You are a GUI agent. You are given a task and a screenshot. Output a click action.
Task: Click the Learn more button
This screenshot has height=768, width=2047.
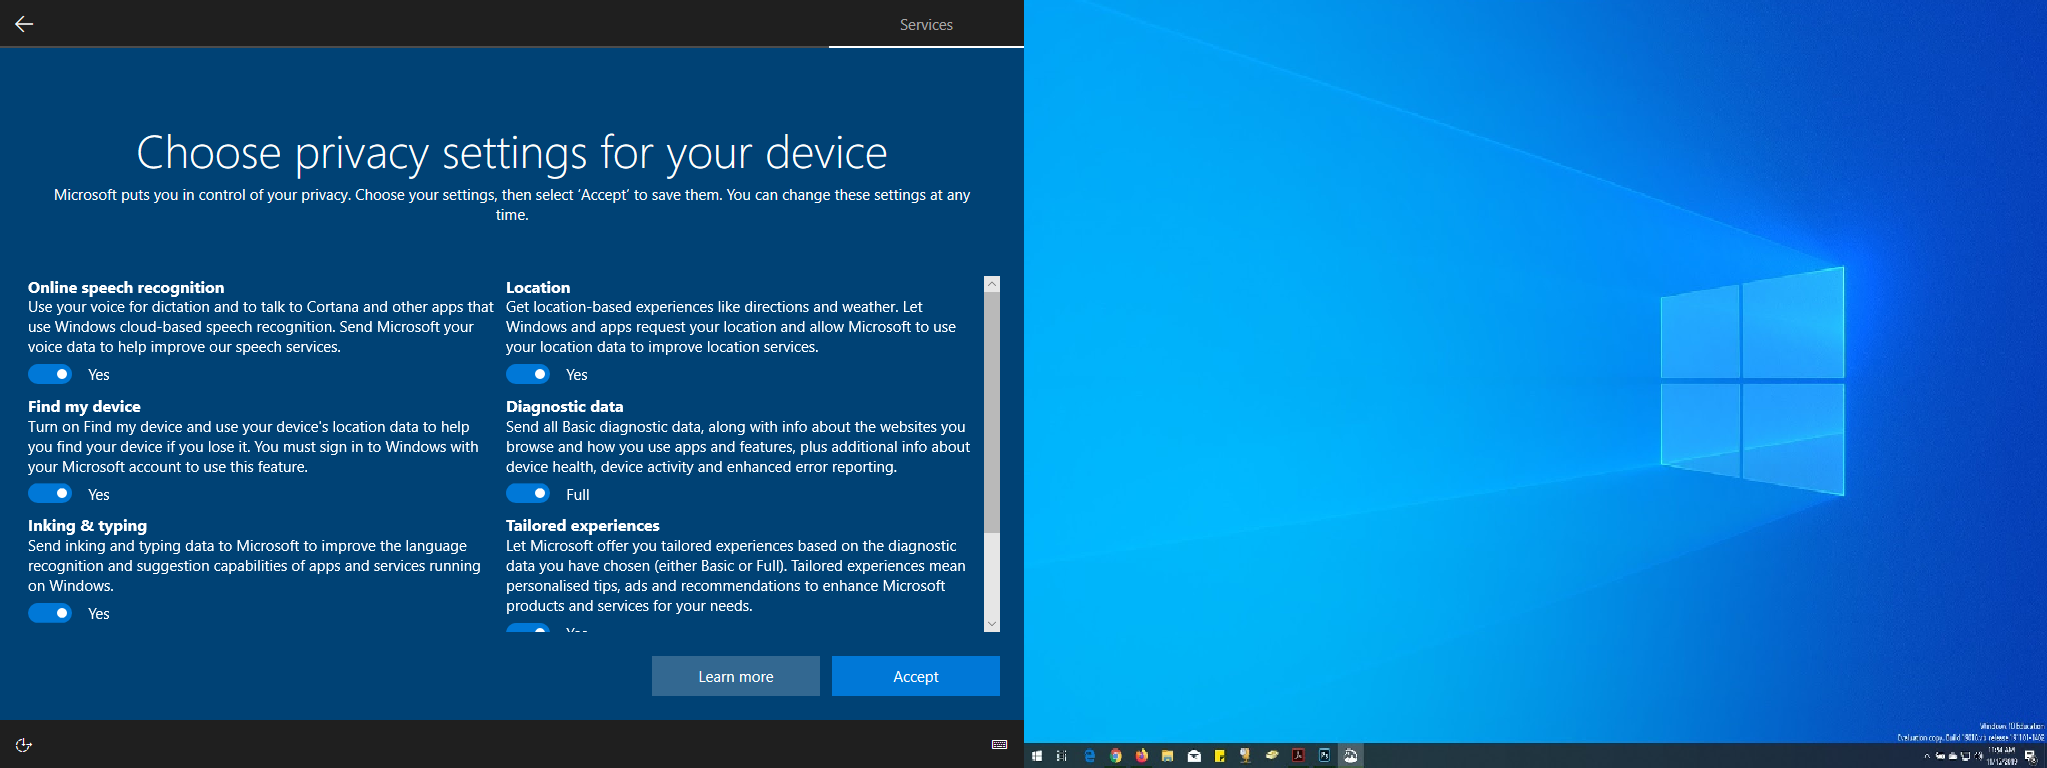coord(736,676)
